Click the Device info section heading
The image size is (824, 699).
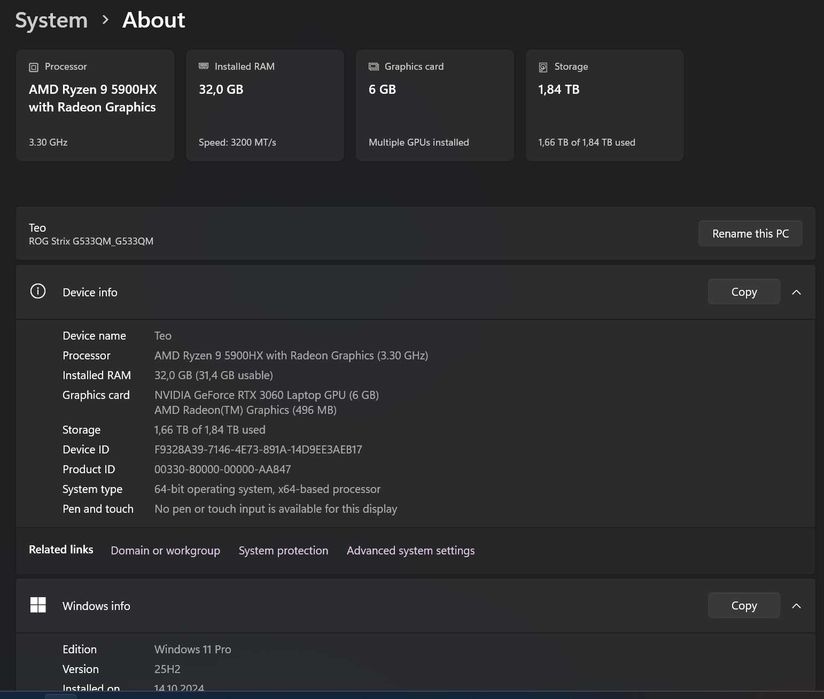pyautogui.click(x=90, y=292)
